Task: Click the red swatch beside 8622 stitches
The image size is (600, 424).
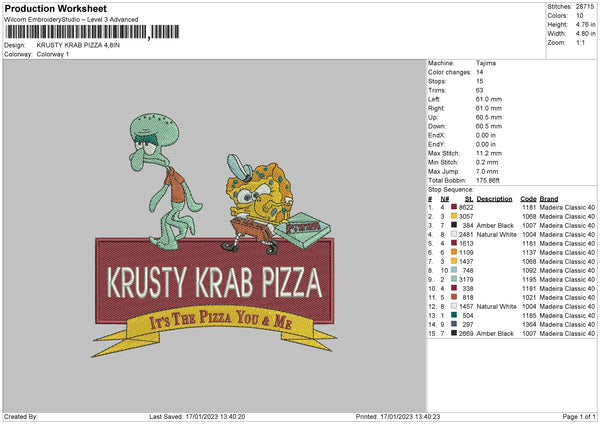Action: tap(454, 207)
